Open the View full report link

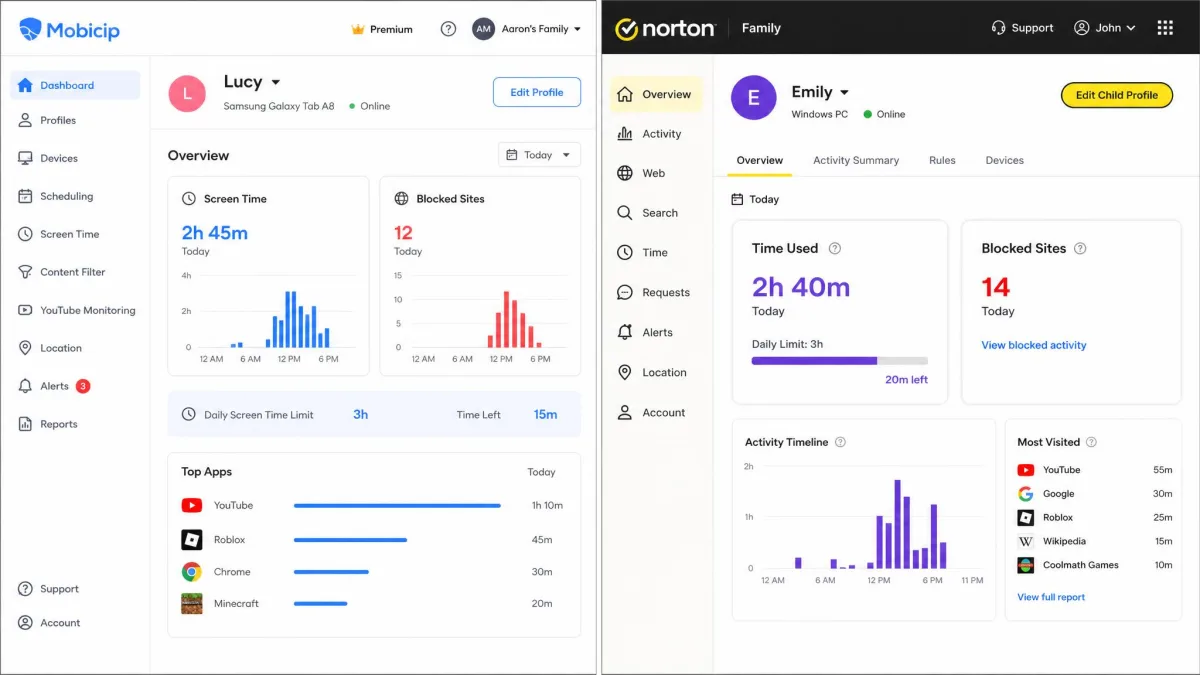click(x=1051, y=597)
